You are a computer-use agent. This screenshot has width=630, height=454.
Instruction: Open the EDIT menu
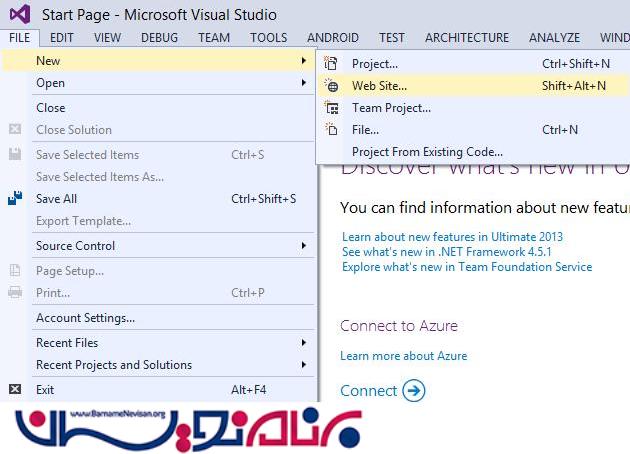point(62,38)
